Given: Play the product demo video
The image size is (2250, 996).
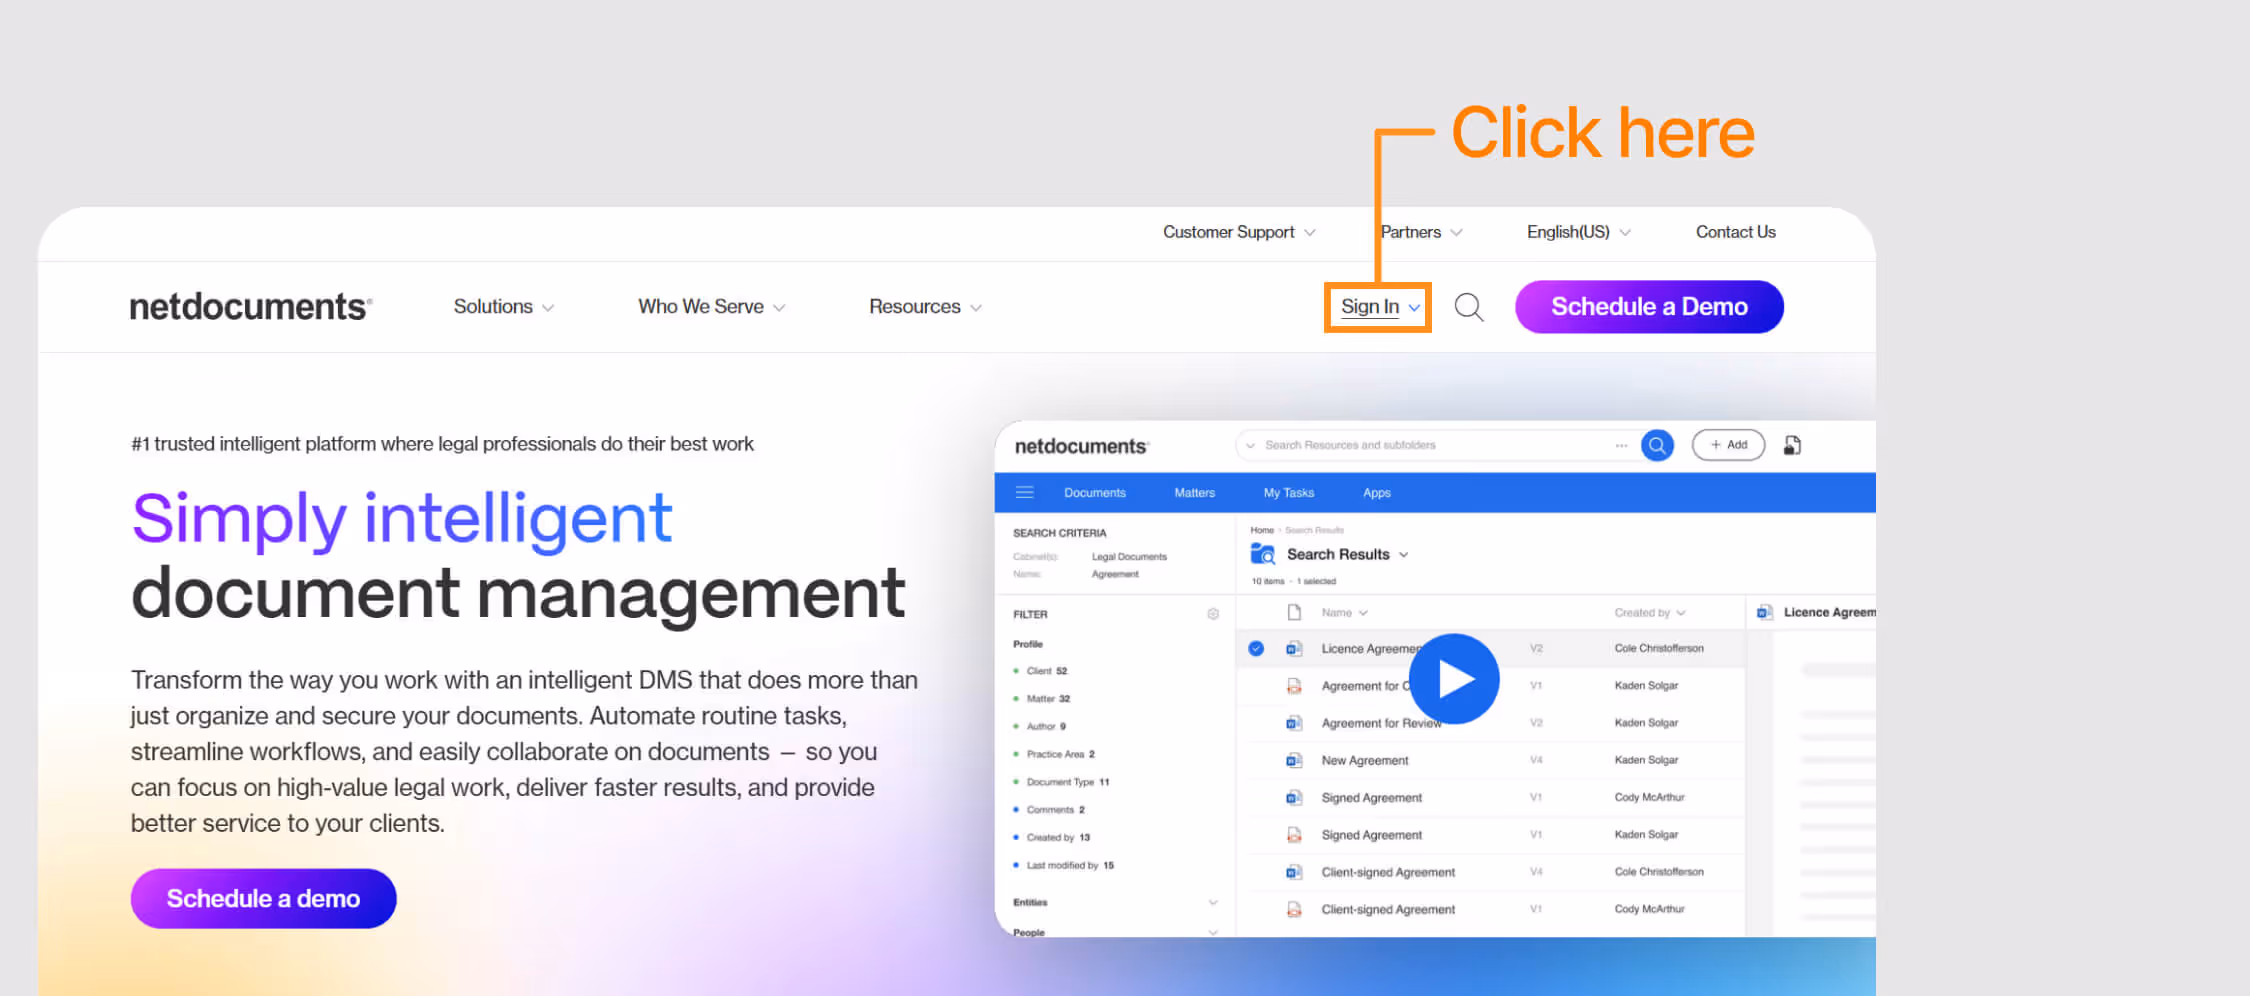Looking at the screenshot, I should tap(1454, 679).
